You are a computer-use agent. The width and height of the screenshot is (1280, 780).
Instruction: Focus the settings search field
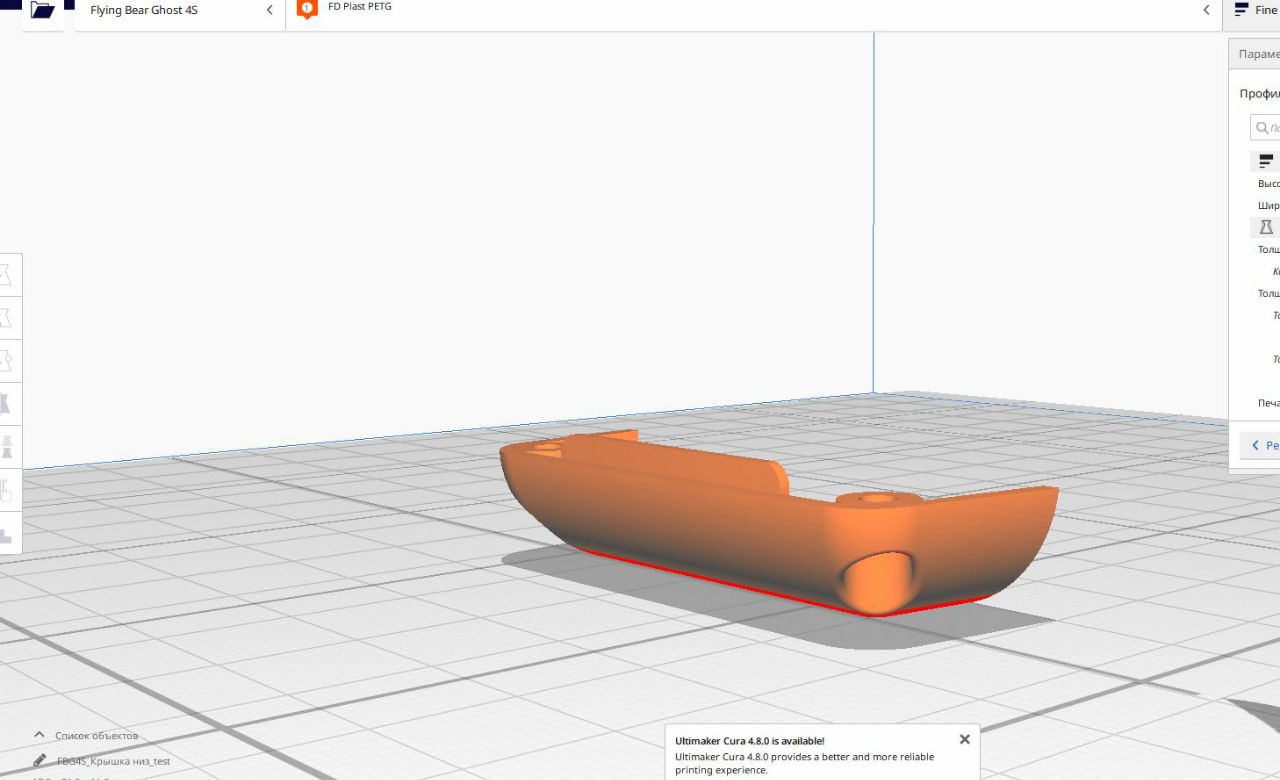click(x=1265, y=128)
